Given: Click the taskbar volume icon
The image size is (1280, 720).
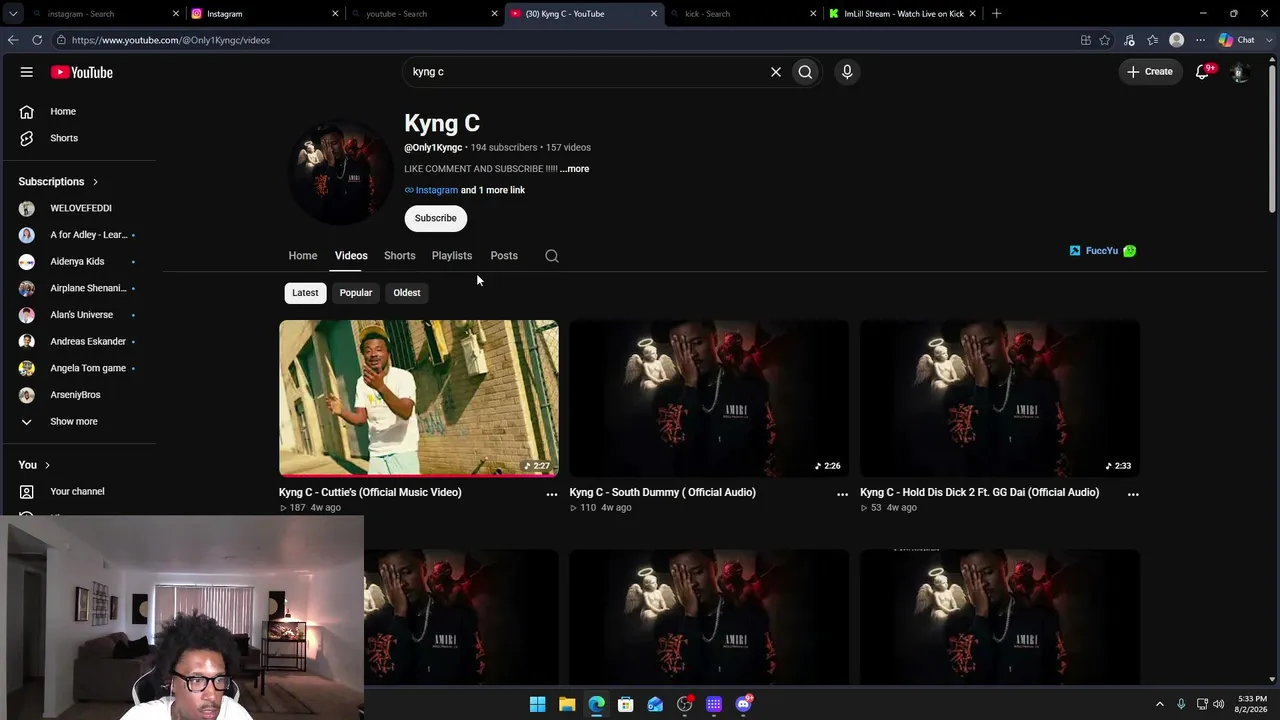Looking at the screenshot, I should point(1219,704).
